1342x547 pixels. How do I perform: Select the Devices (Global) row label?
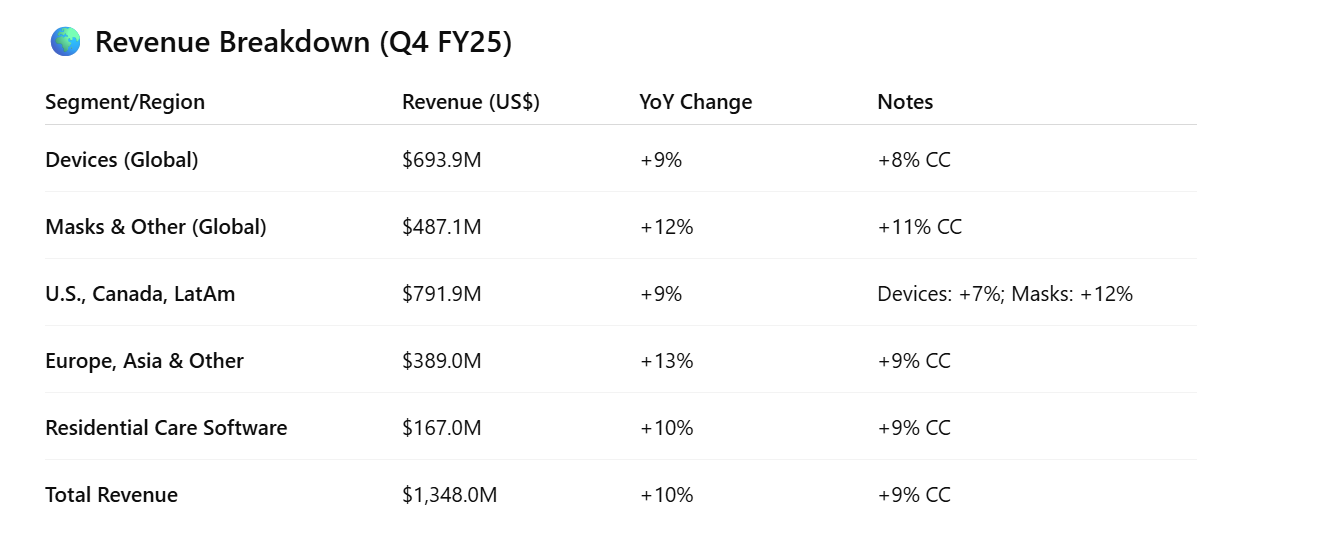tap(122, 160)
